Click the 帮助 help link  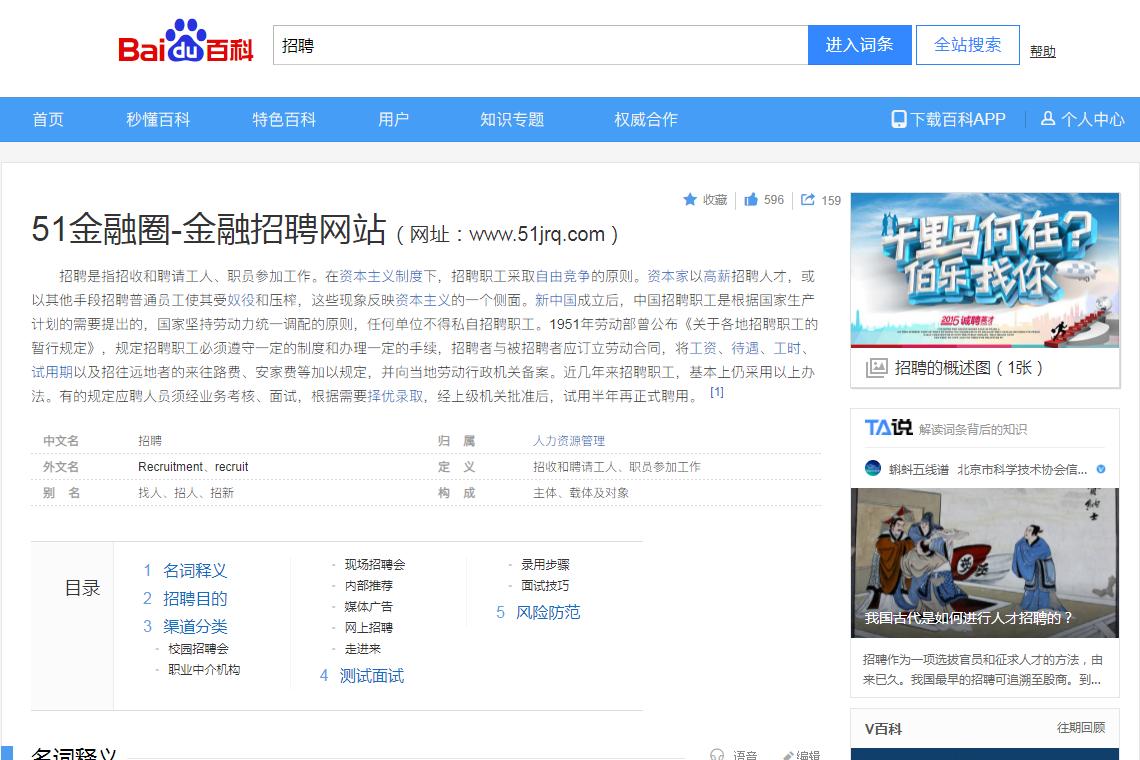1041,50
